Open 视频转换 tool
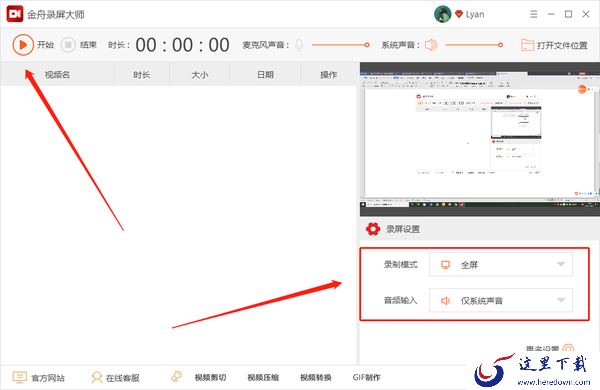The height and width of the screenshot is (390, 600). (316, 378)
